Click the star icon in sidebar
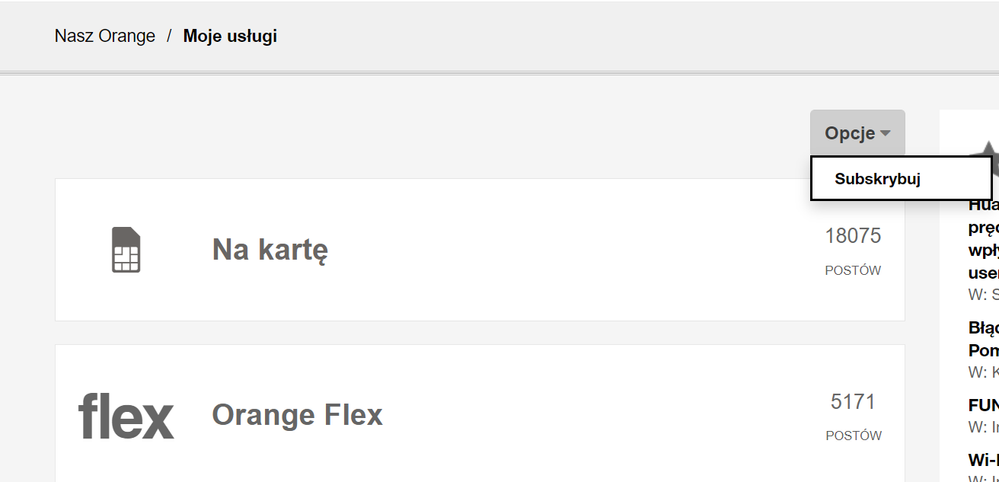 [x=987, y=157]
